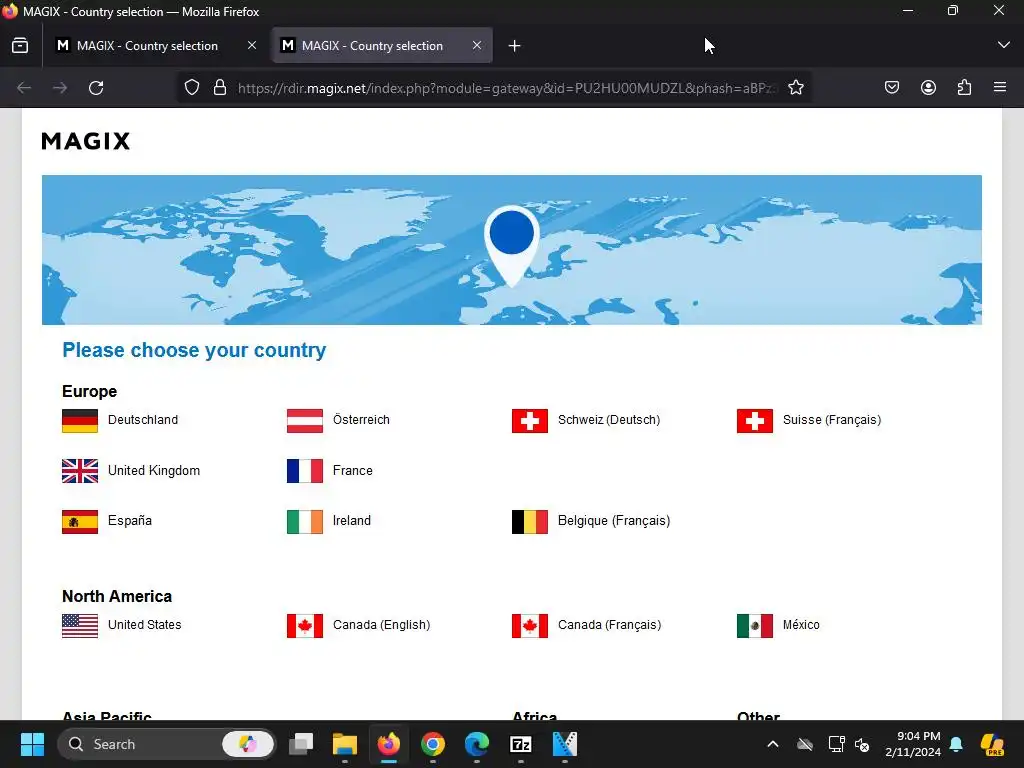
Task: Click the taskbar Search box
Action: pos(167,744)
